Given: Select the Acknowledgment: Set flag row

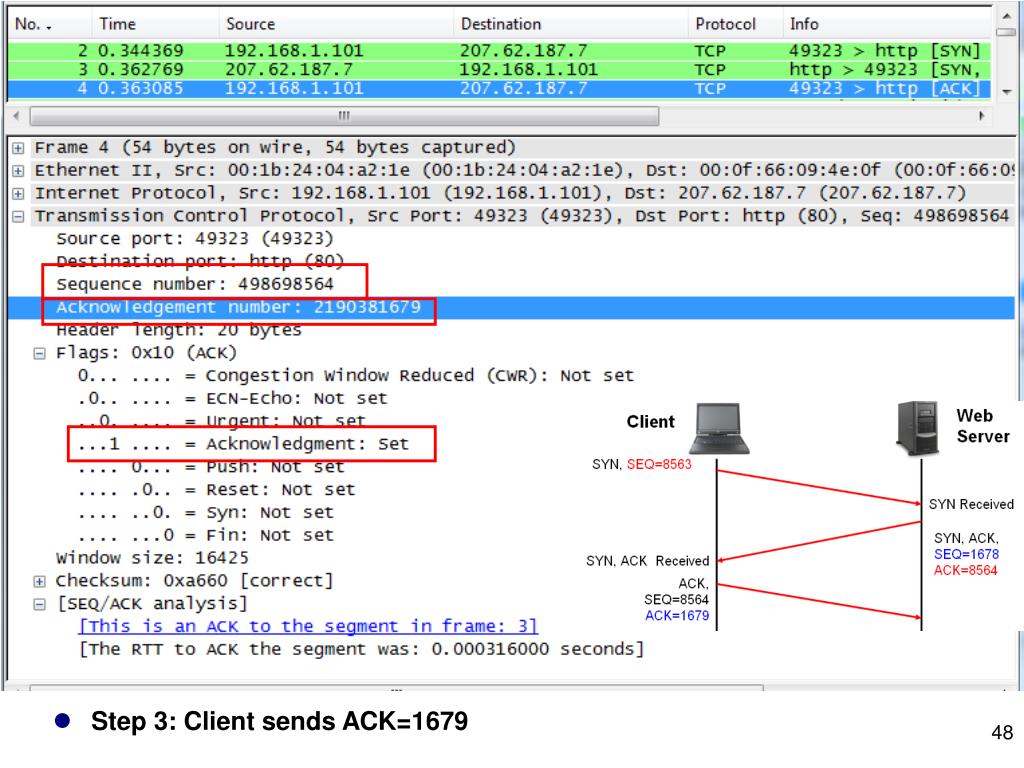Looking at the screenshot, I should (x=243, y=444).
